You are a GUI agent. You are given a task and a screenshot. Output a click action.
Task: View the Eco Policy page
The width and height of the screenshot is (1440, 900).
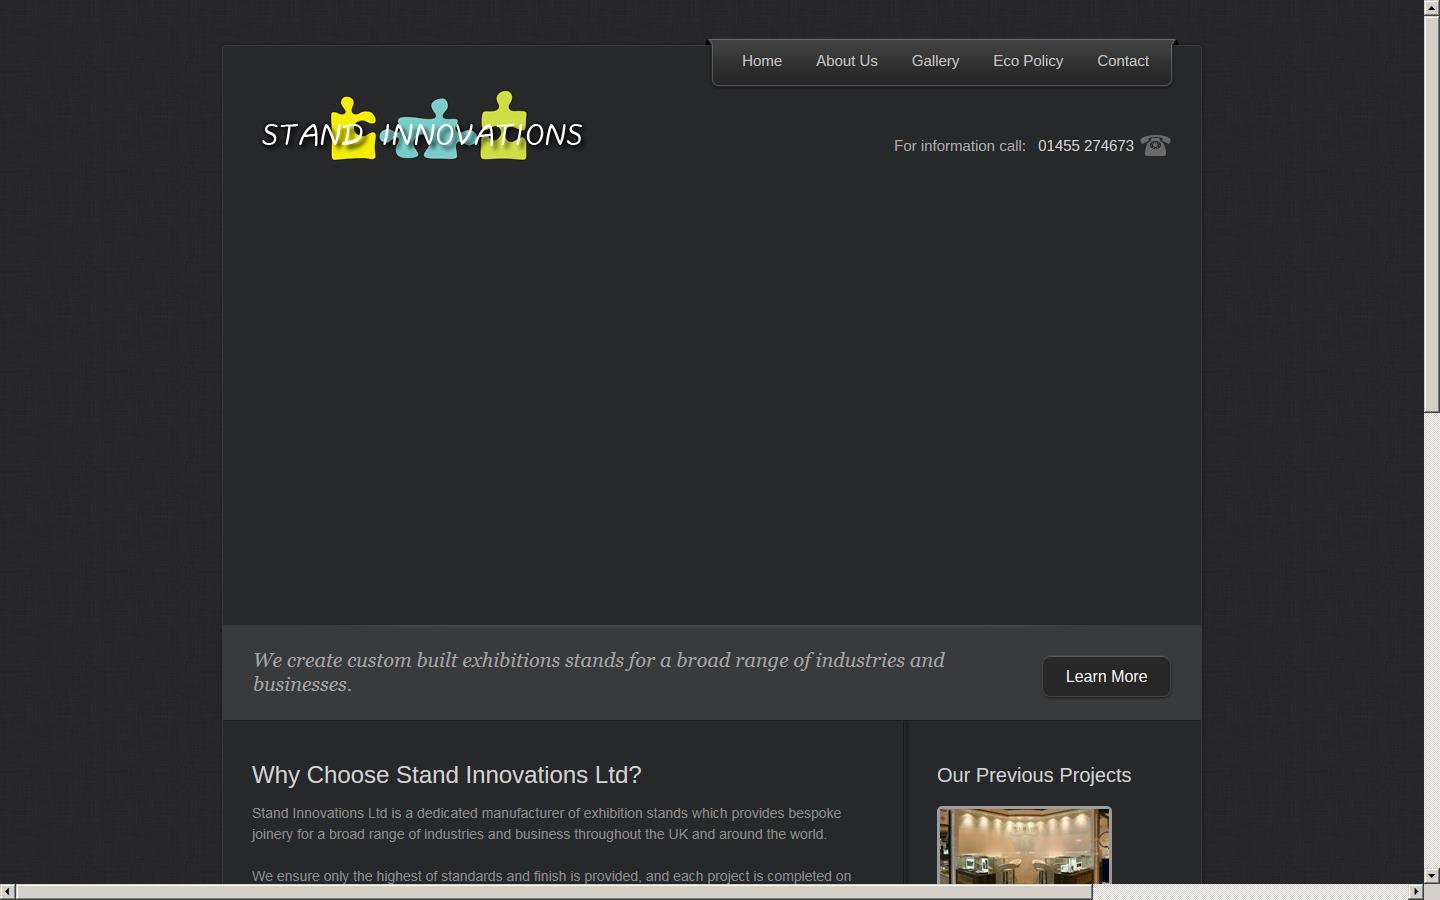pos(1027,61)
